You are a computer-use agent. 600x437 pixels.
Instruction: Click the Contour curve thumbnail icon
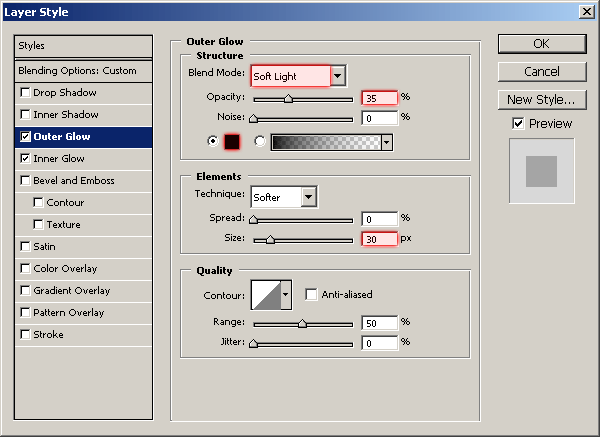[265, 295]
